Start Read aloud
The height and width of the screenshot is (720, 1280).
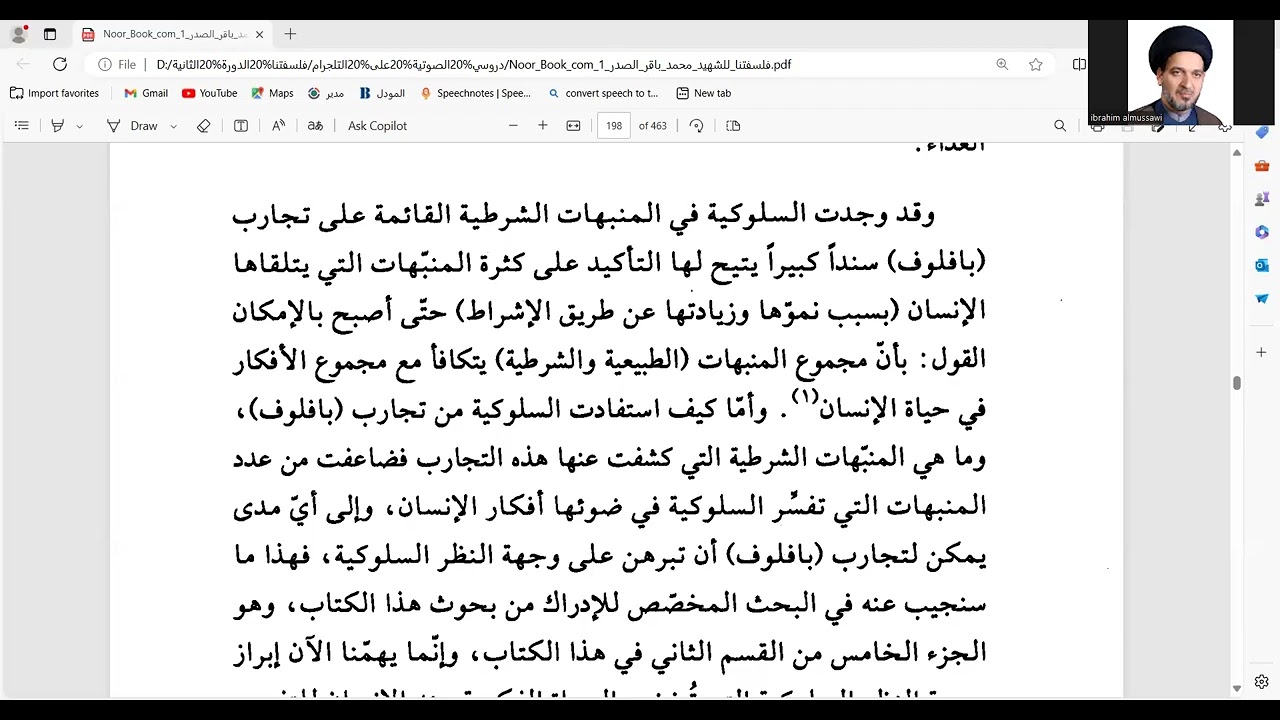pyautogui.click(x=279, y=126)
